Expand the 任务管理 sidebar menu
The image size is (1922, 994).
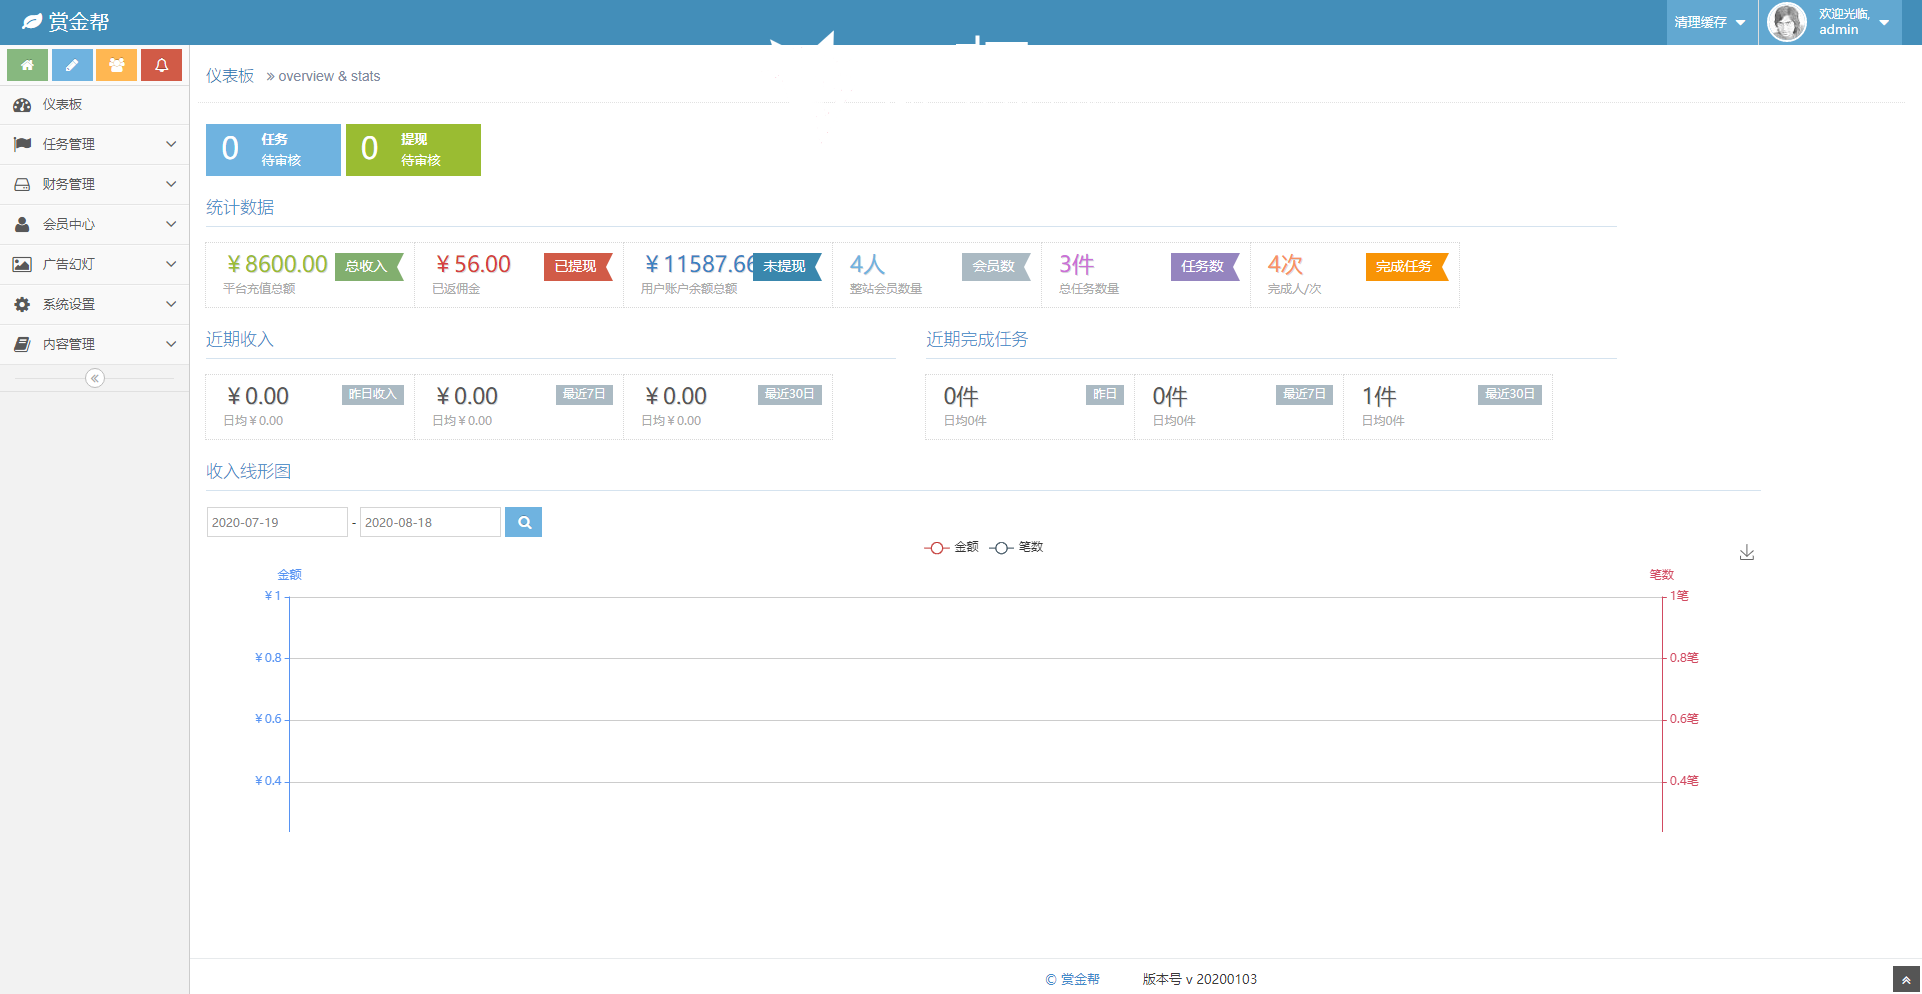94,144
